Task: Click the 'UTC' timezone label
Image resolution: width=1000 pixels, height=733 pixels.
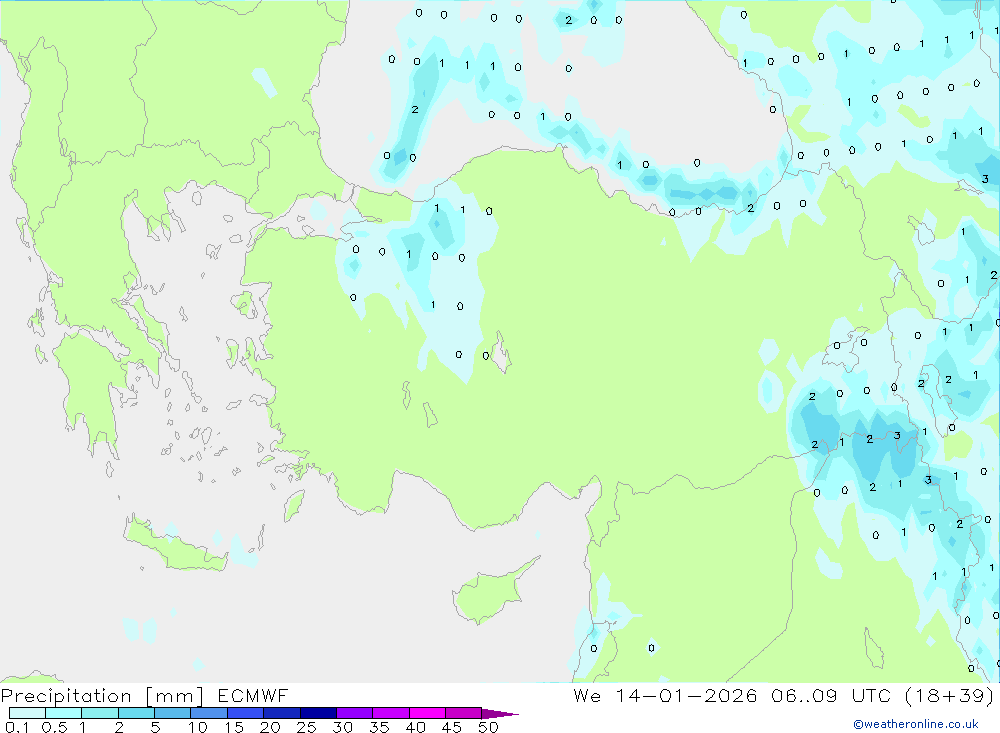Action: tap(871, 695)
